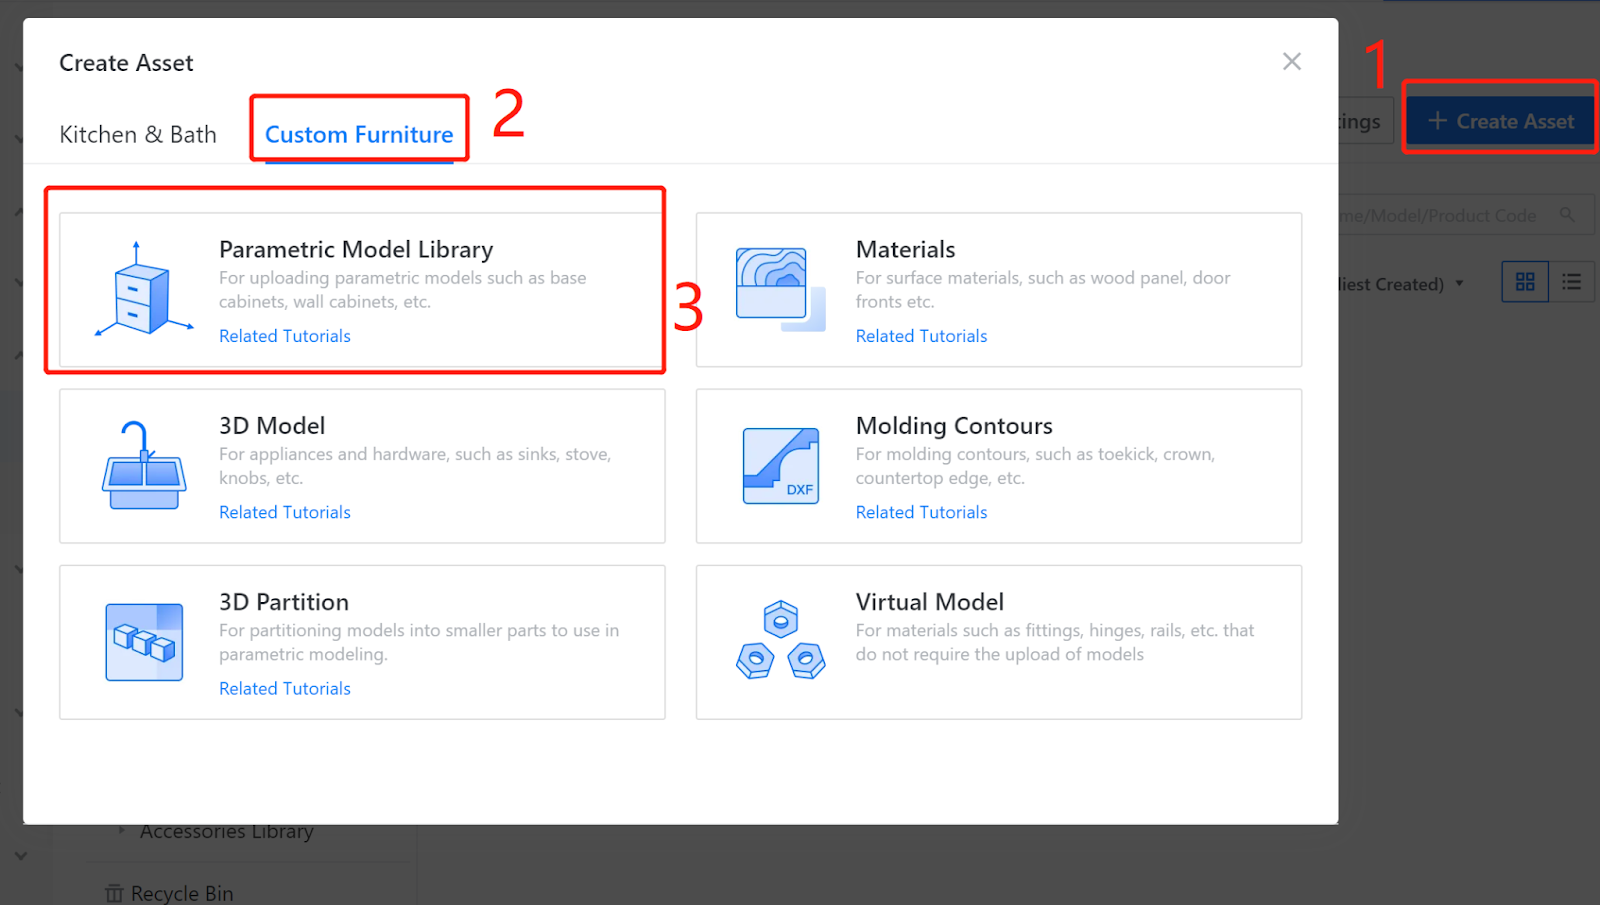Click the Materials wood panel icon
The image size is (1600, 905).
pos(780,289)
